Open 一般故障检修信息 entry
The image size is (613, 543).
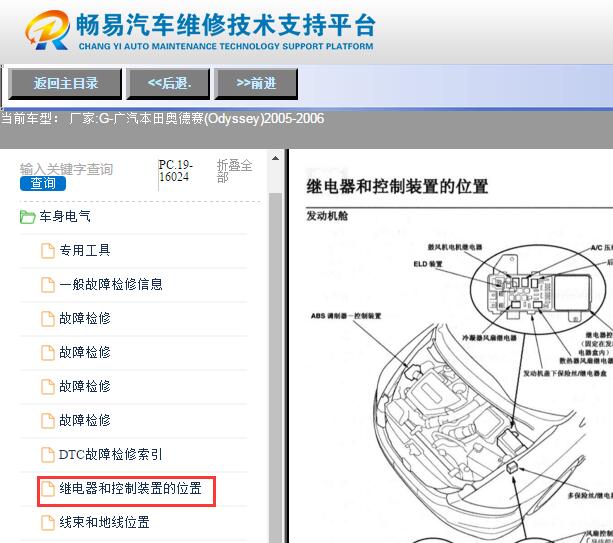point(111,284)
